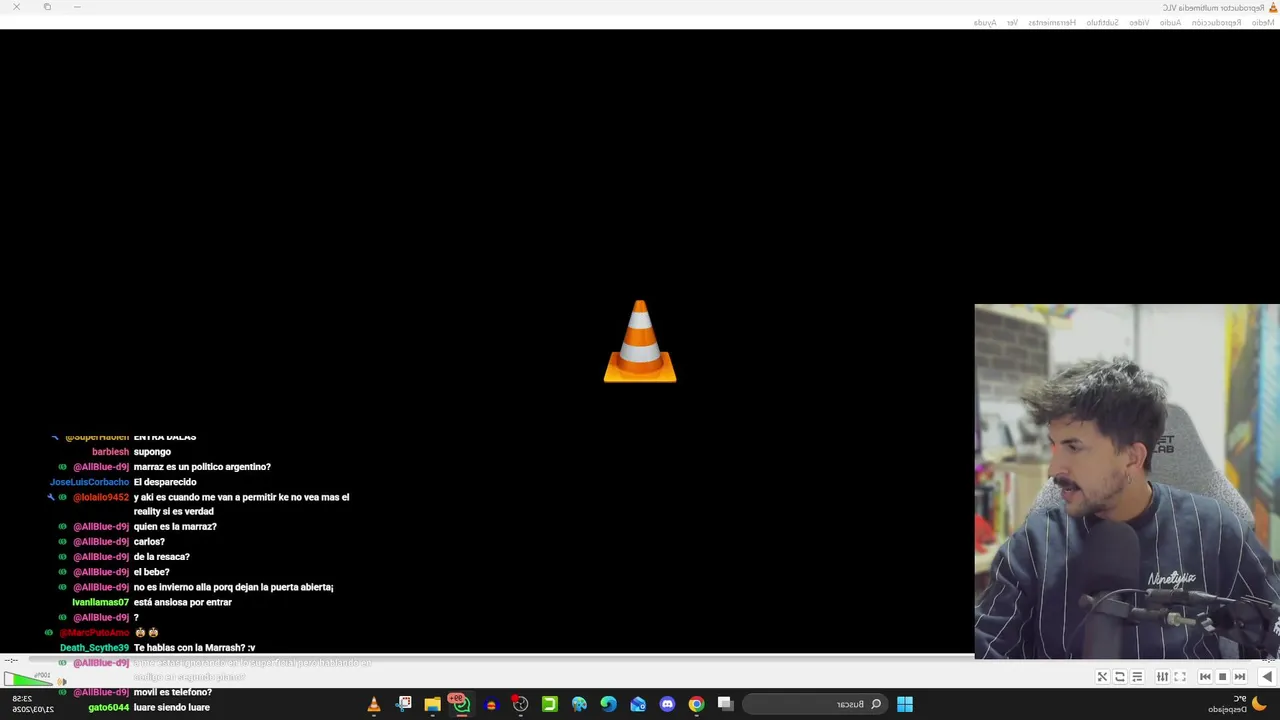The height and width of the screenshot is (720, 1280).
Task: Open the Ayuda menu
Action: point(985,22)
